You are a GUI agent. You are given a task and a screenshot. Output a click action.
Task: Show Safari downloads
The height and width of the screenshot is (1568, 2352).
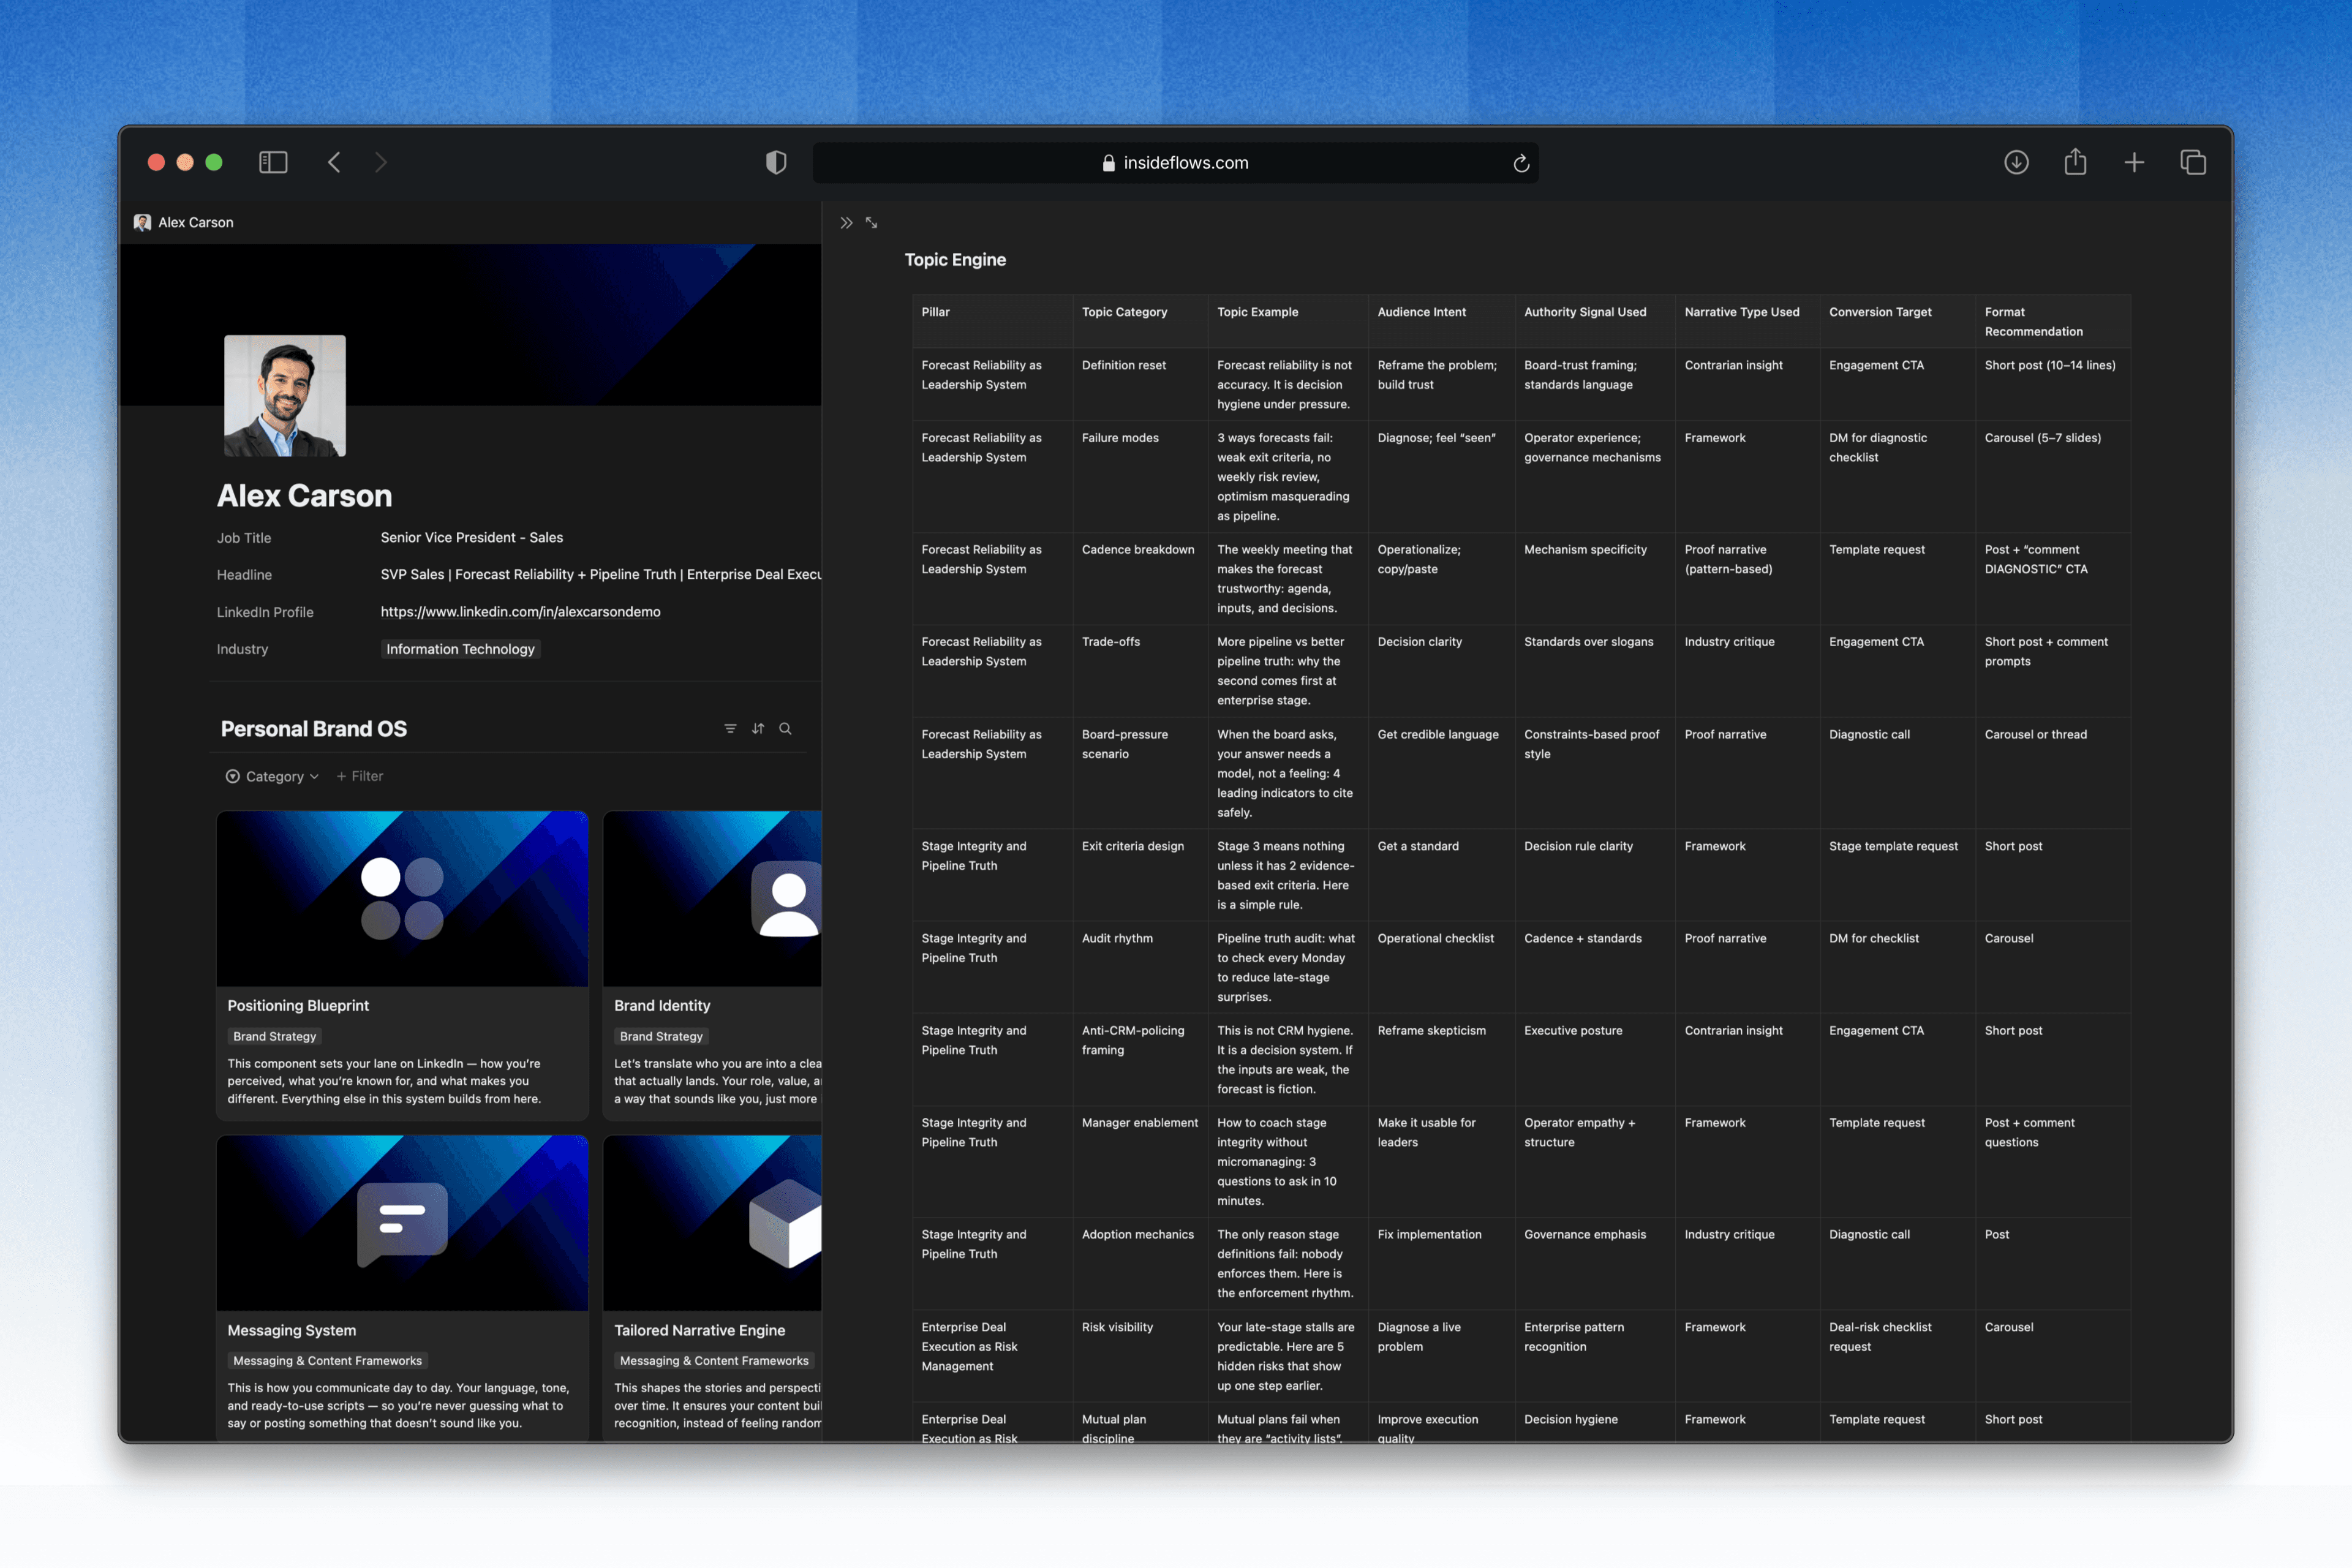2016,162
